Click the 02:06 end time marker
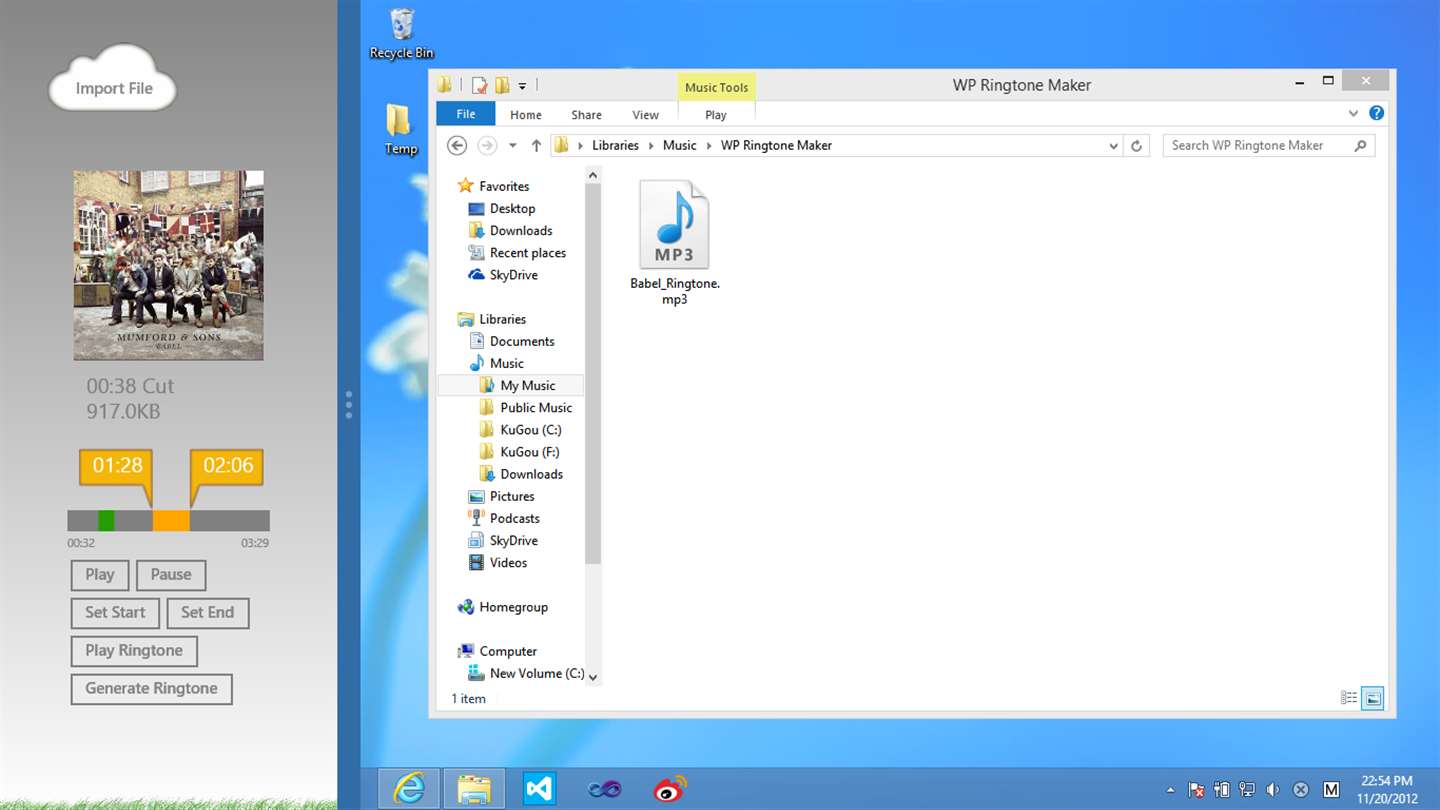 228,466
